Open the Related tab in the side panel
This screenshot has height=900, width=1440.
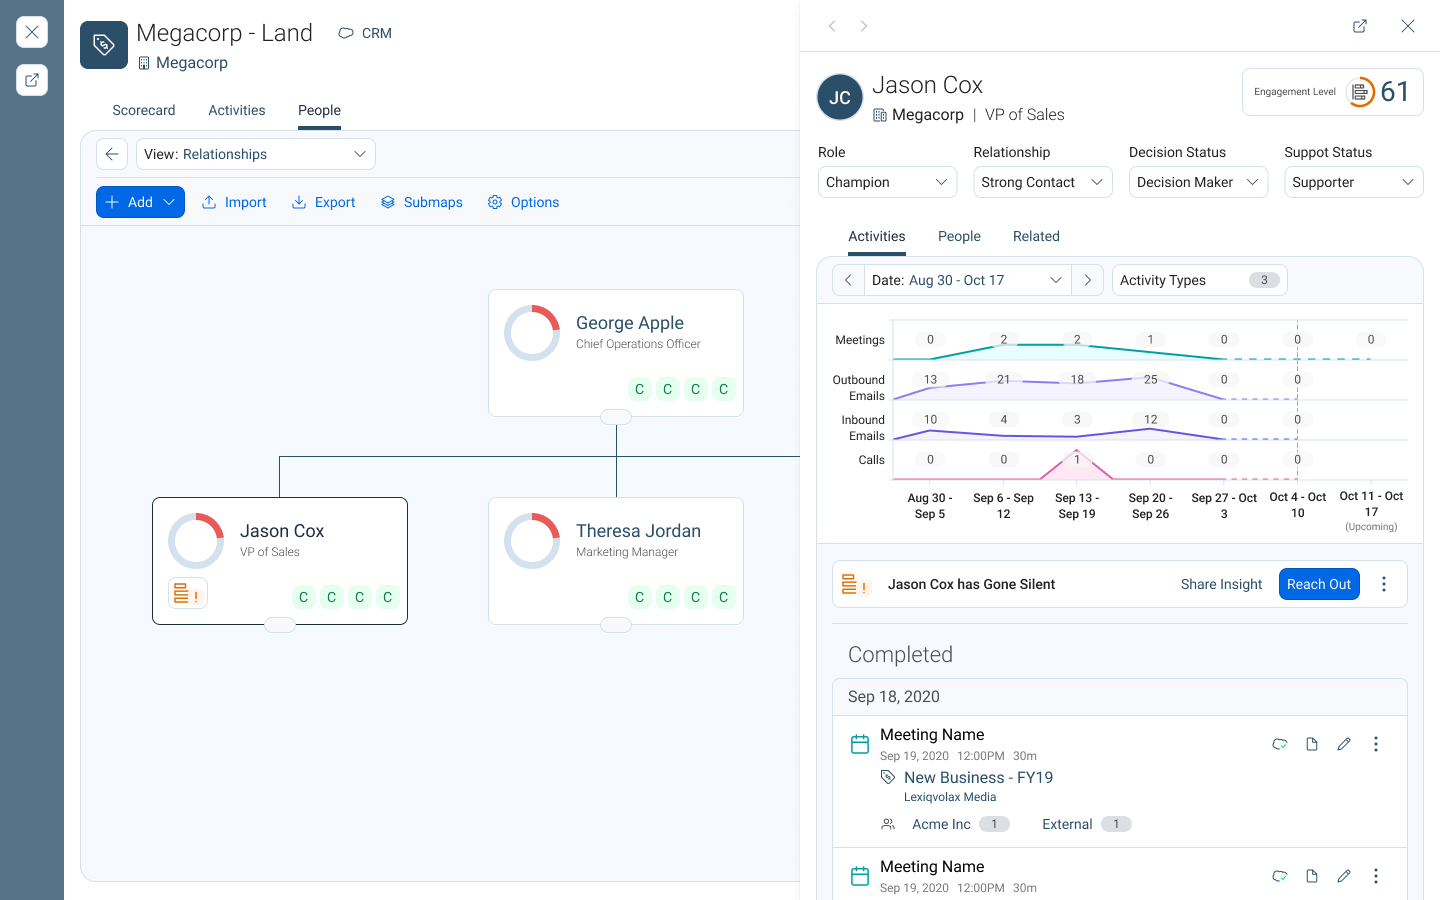click(x=1036, y=236)
